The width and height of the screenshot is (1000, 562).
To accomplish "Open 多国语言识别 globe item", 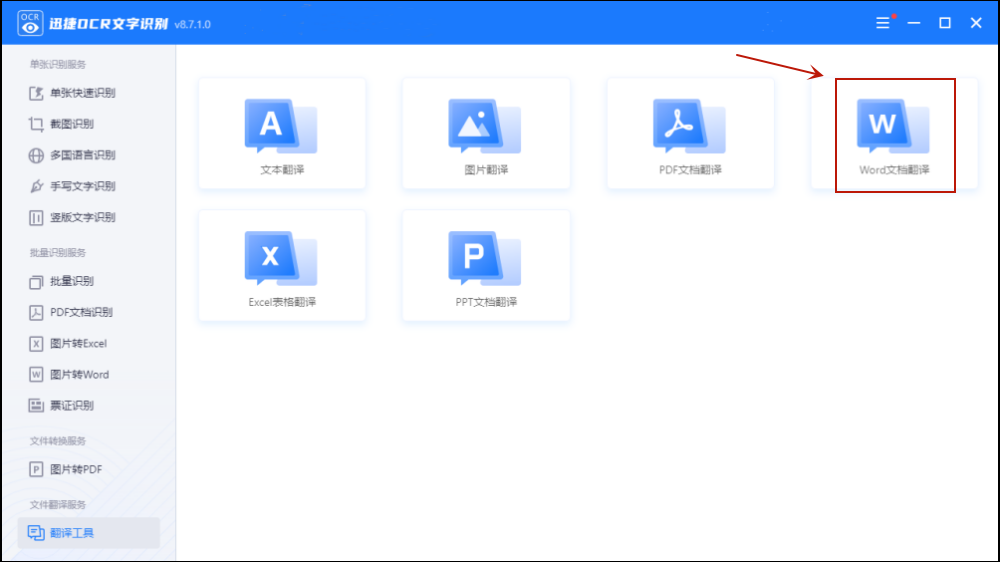I will [72, 155].
